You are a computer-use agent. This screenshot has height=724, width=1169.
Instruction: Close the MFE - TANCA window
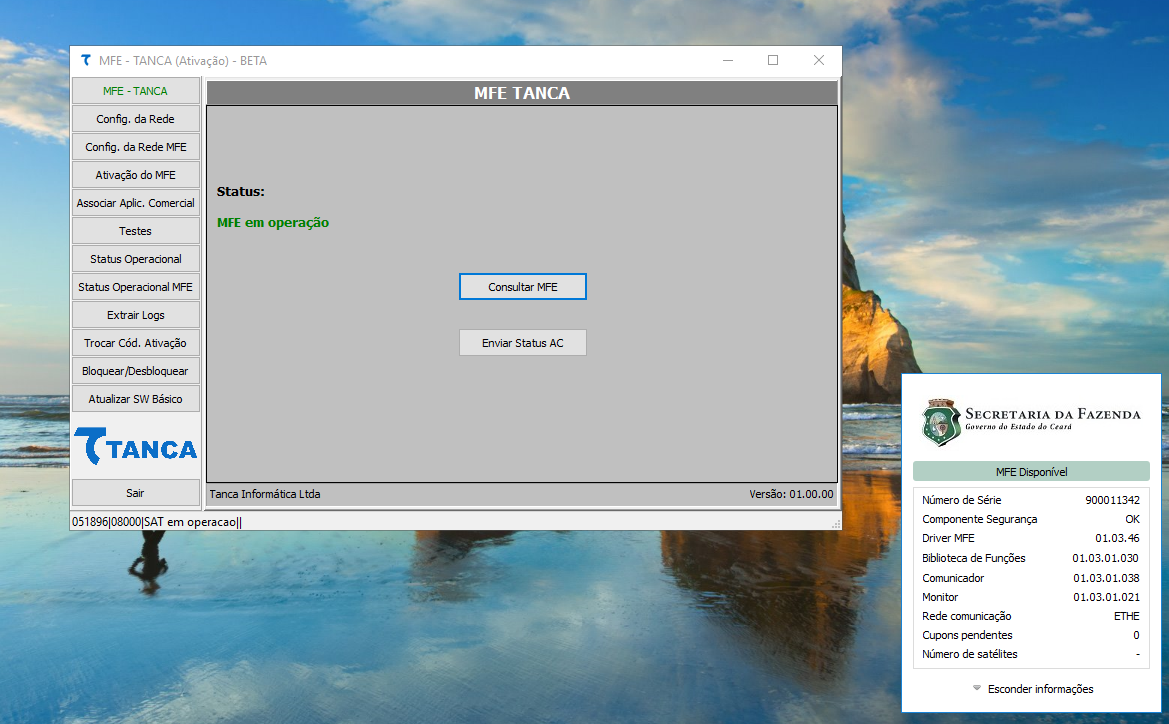point(819,60)
